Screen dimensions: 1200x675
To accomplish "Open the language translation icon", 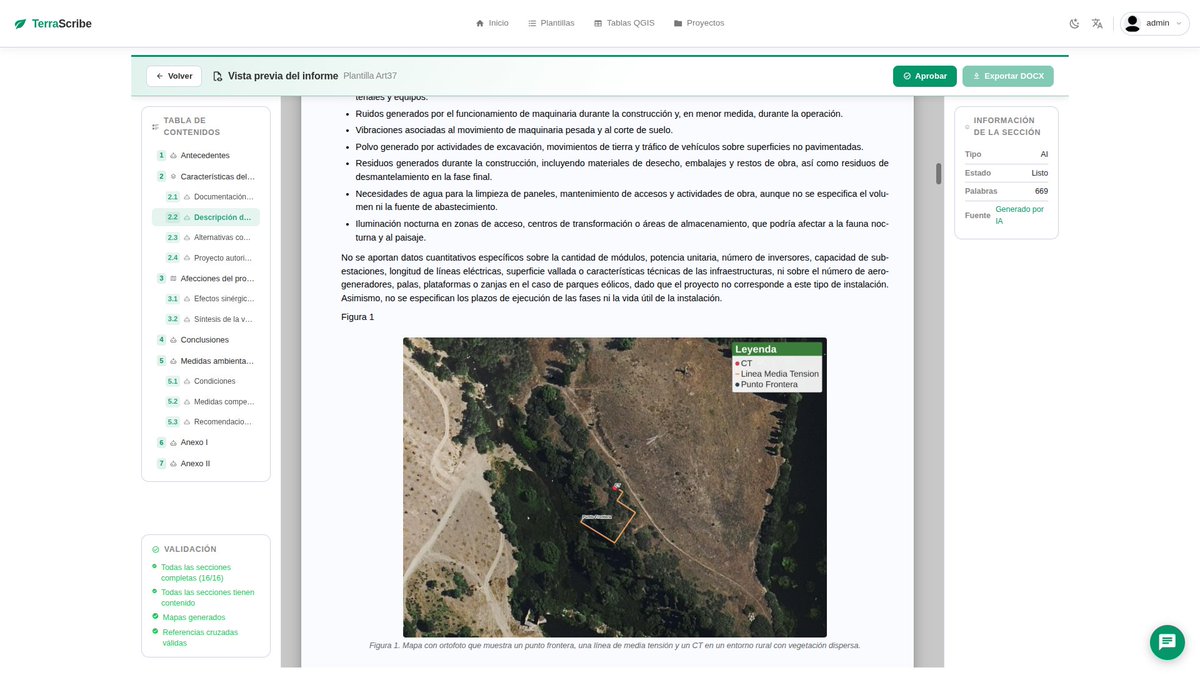I will [x=1097, y=23].
